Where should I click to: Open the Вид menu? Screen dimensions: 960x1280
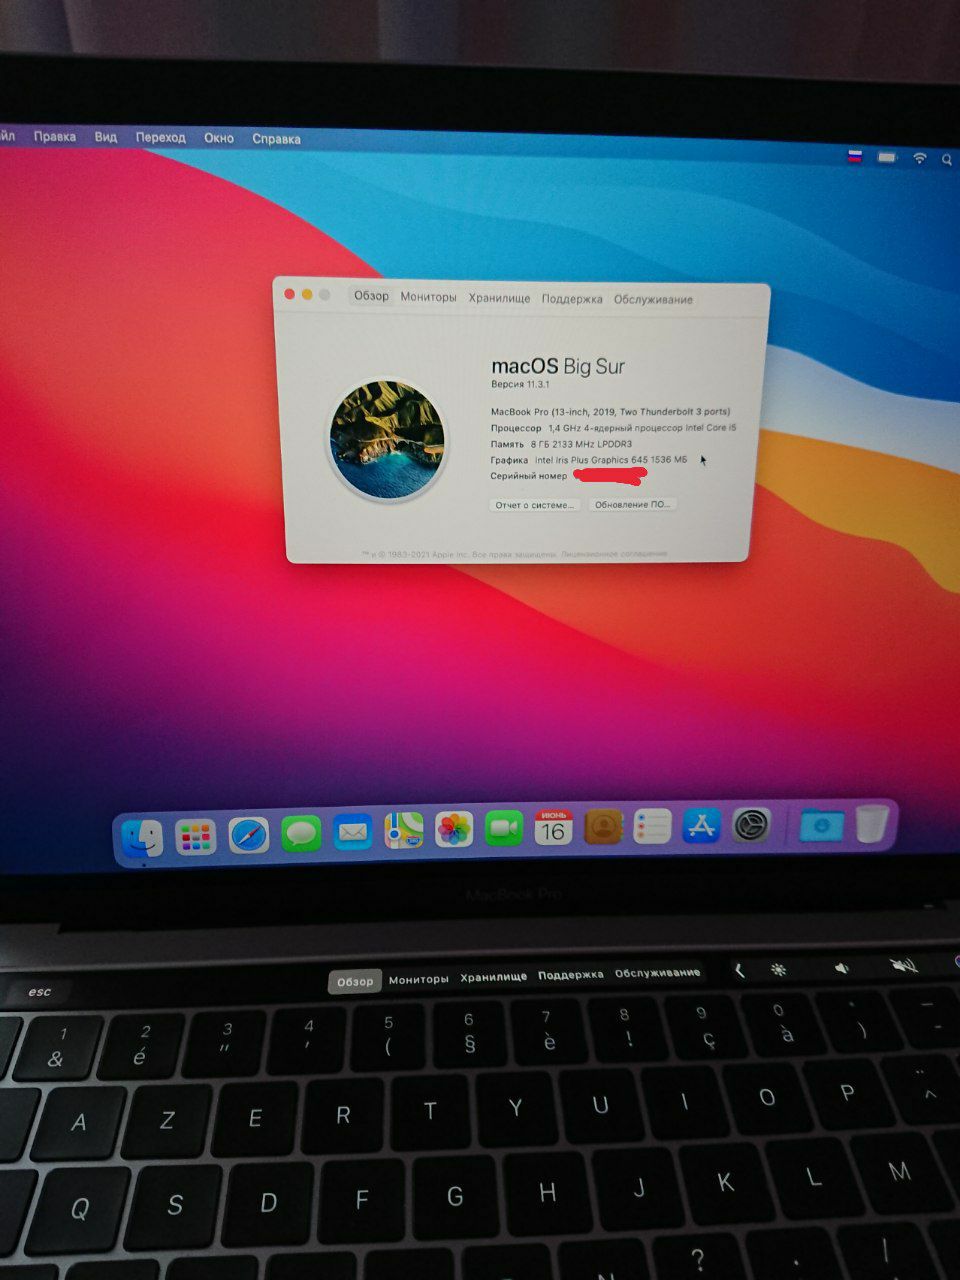pyautogui.click(x=106, y=137)
